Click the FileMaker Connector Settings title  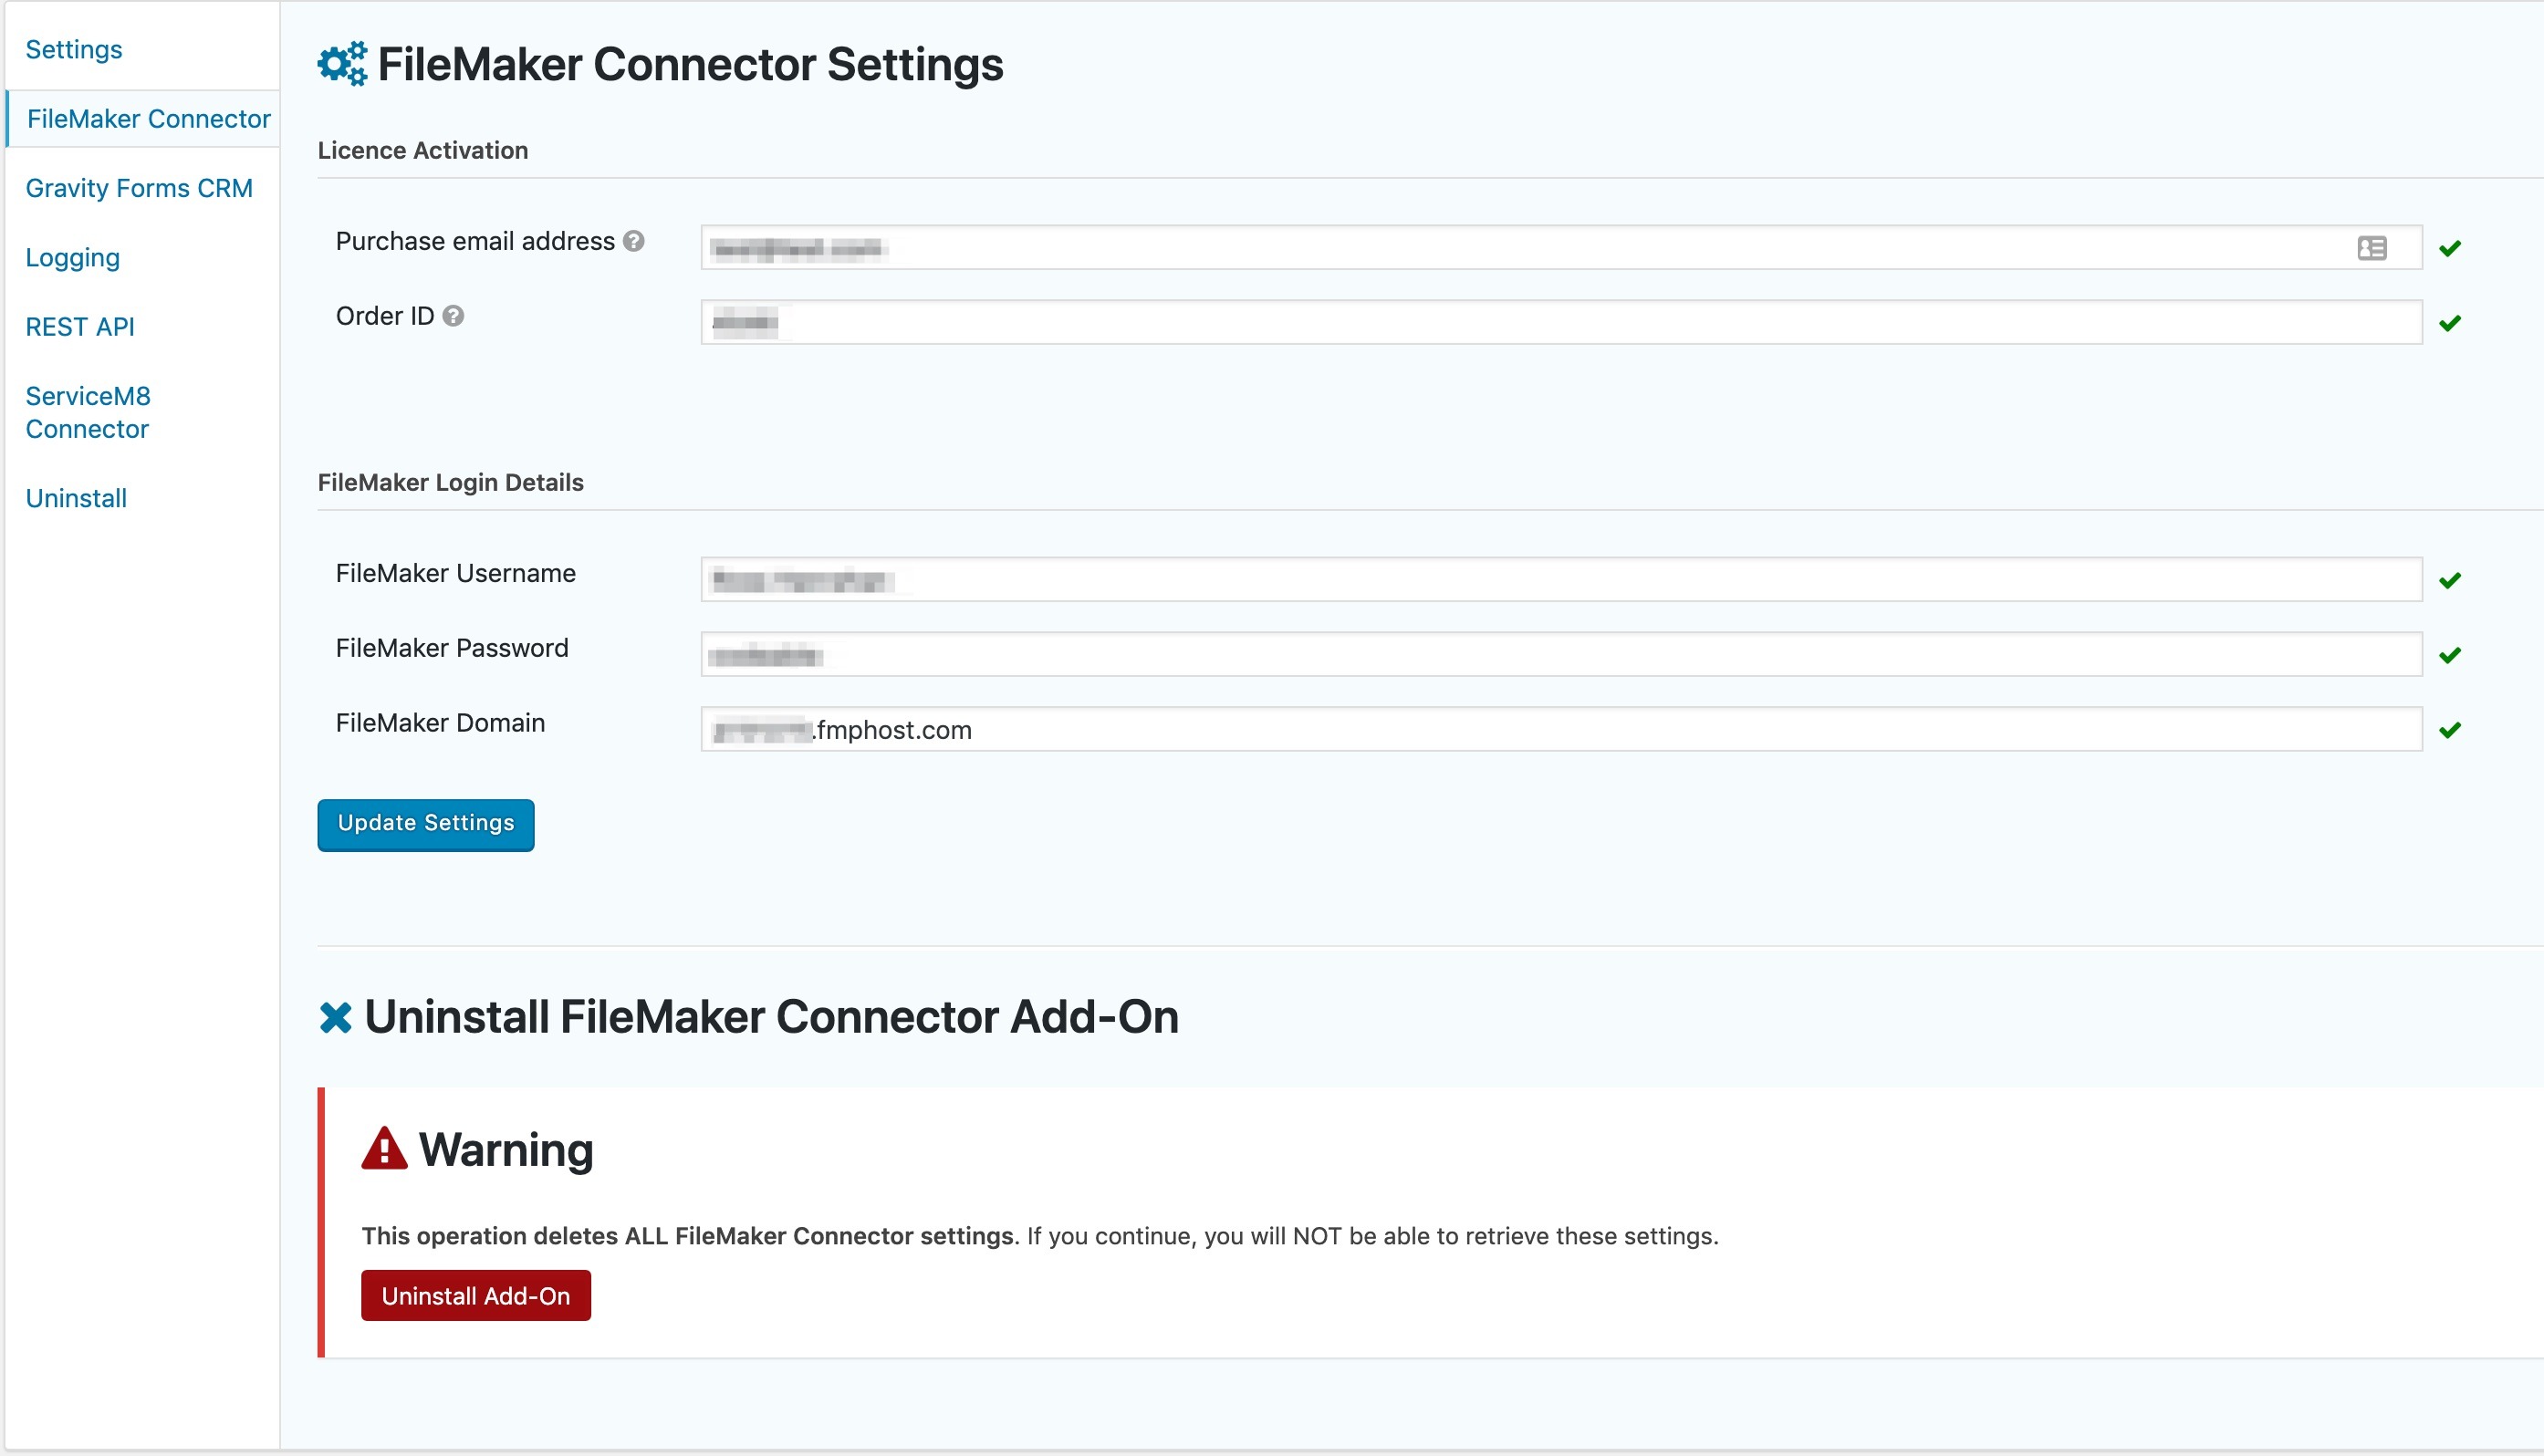(x=691, y=64)
